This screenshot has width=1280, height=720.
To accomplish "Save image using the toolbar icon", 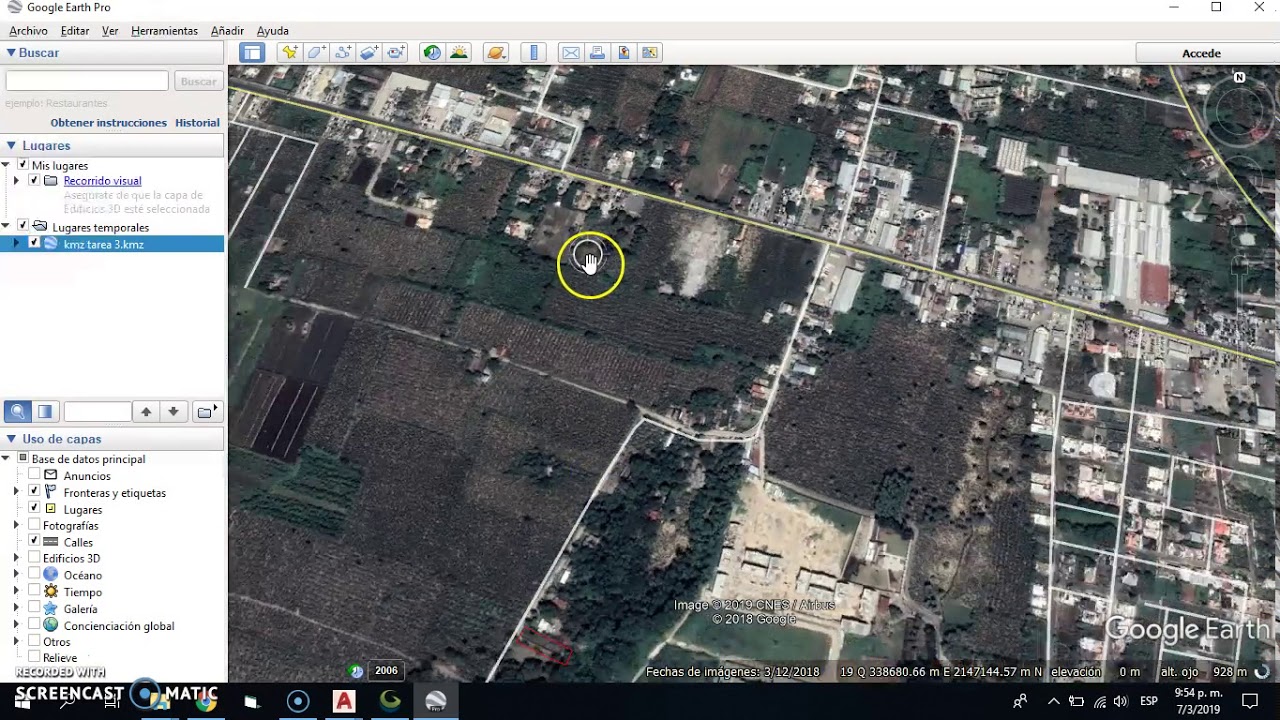I will coord(624,53).
